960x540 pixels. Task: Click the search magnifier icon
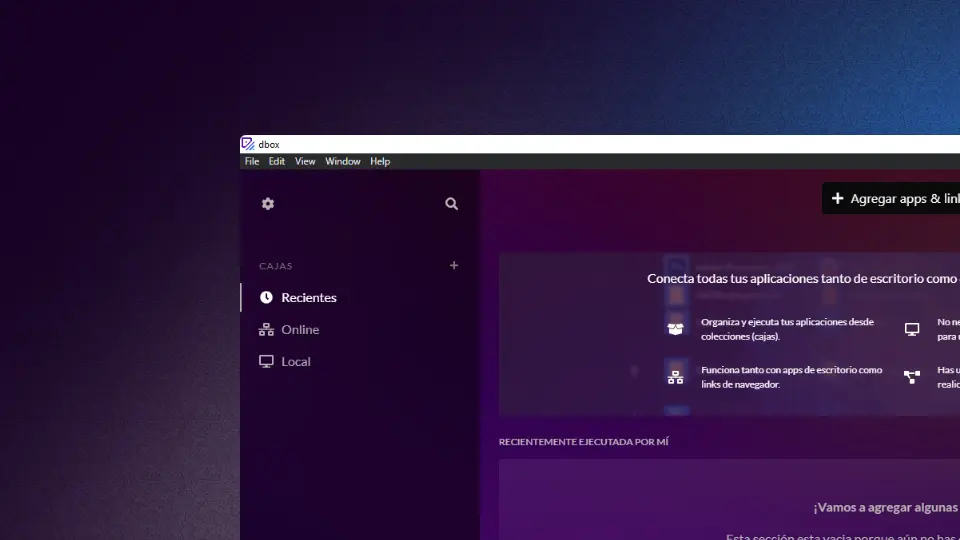coord(452,204)
